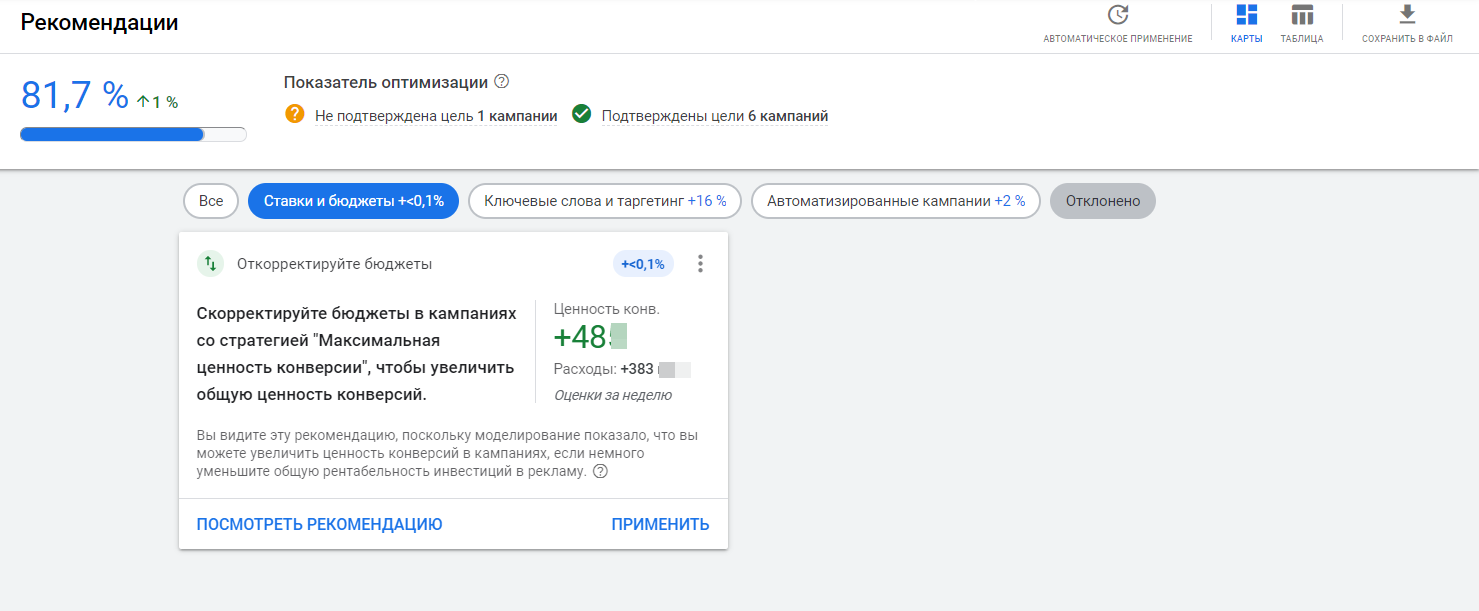This screenshot has height=611, width=1479.
Task: Select the Все filter chip
Action: (210, 200)
